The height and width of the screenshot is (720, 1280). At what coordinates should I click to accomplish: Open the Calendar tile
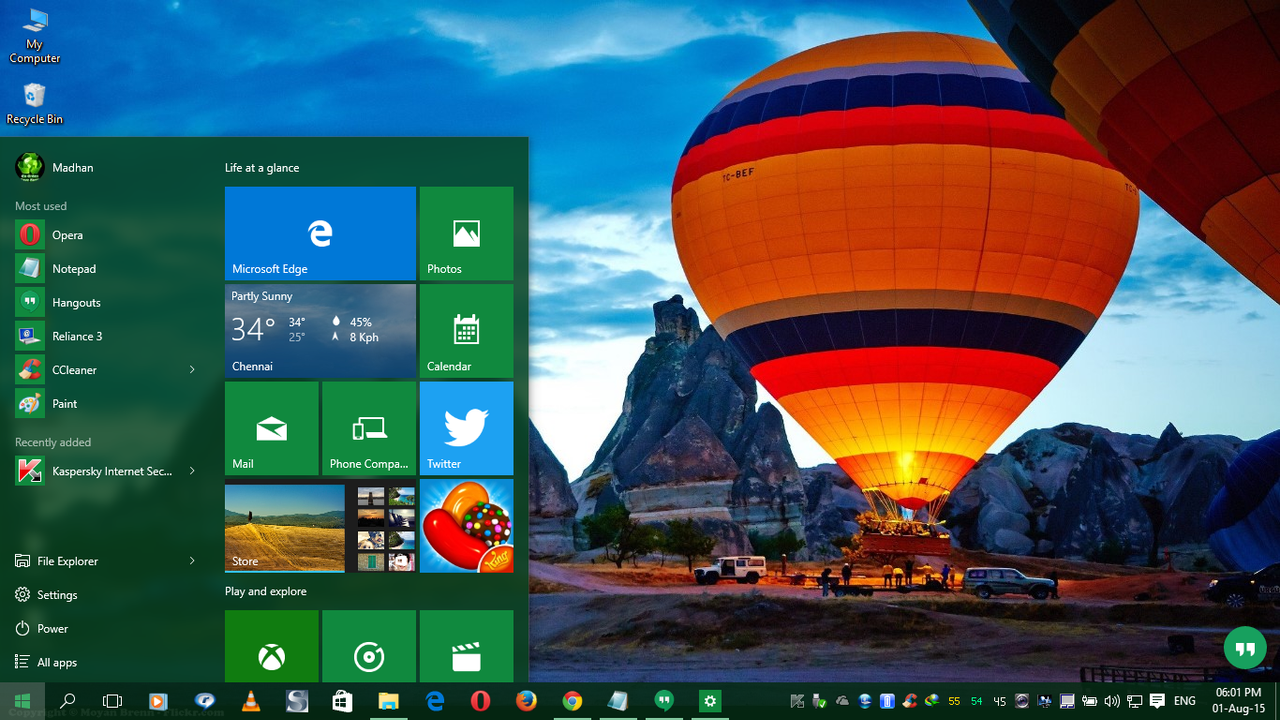point(466,331)
